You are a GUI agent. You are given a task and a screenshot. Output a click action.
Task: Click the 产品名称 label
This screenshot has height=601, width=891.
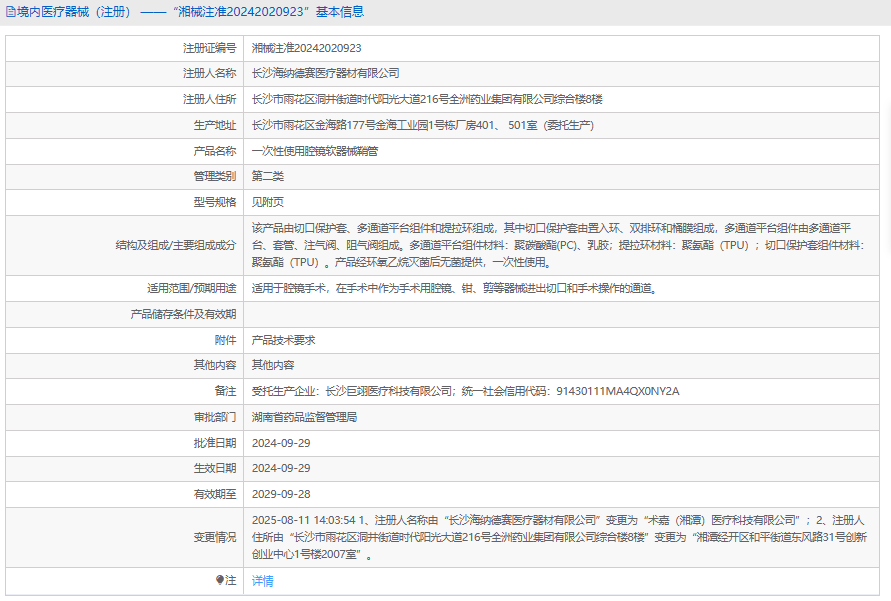215,151
